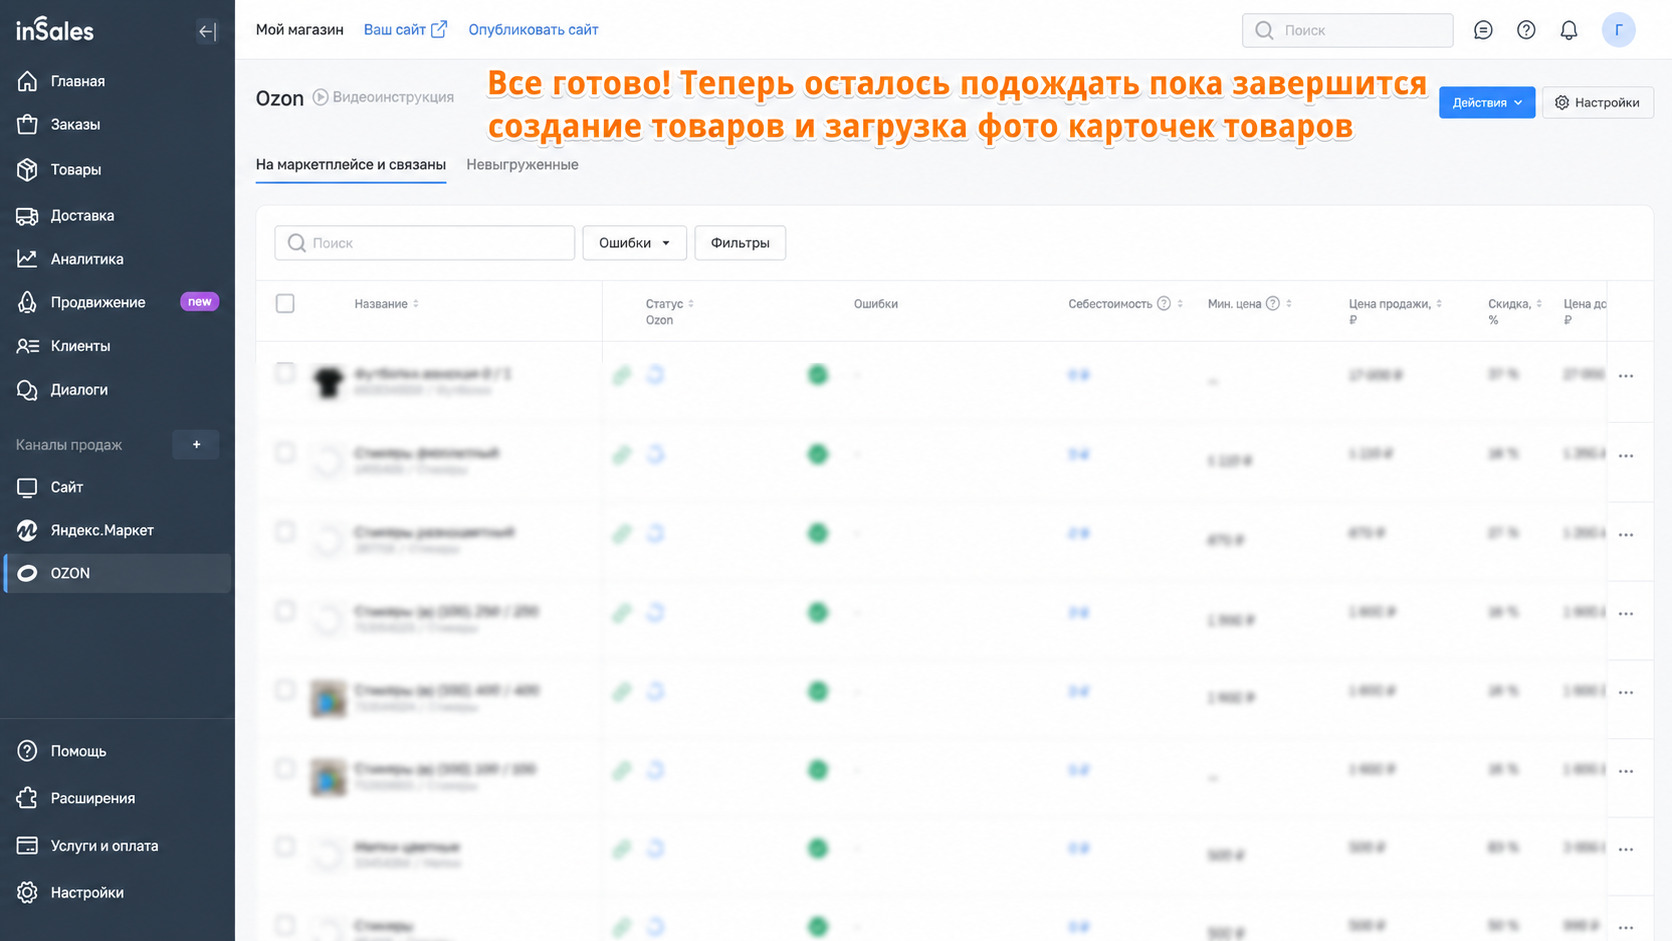Sort by Себестоимость column arrows

point(1181,304)
